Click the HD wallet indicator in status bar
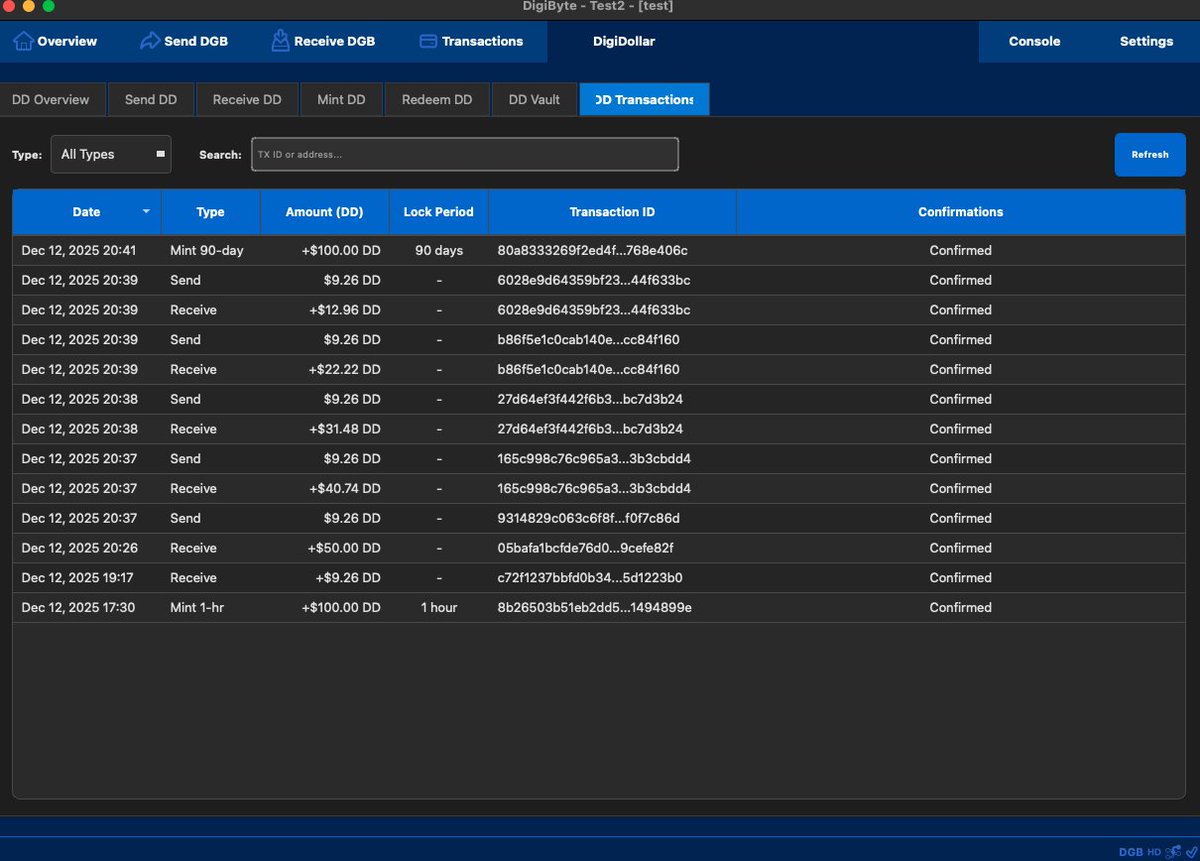The image size is (1200, 861). coord(1154,852)
